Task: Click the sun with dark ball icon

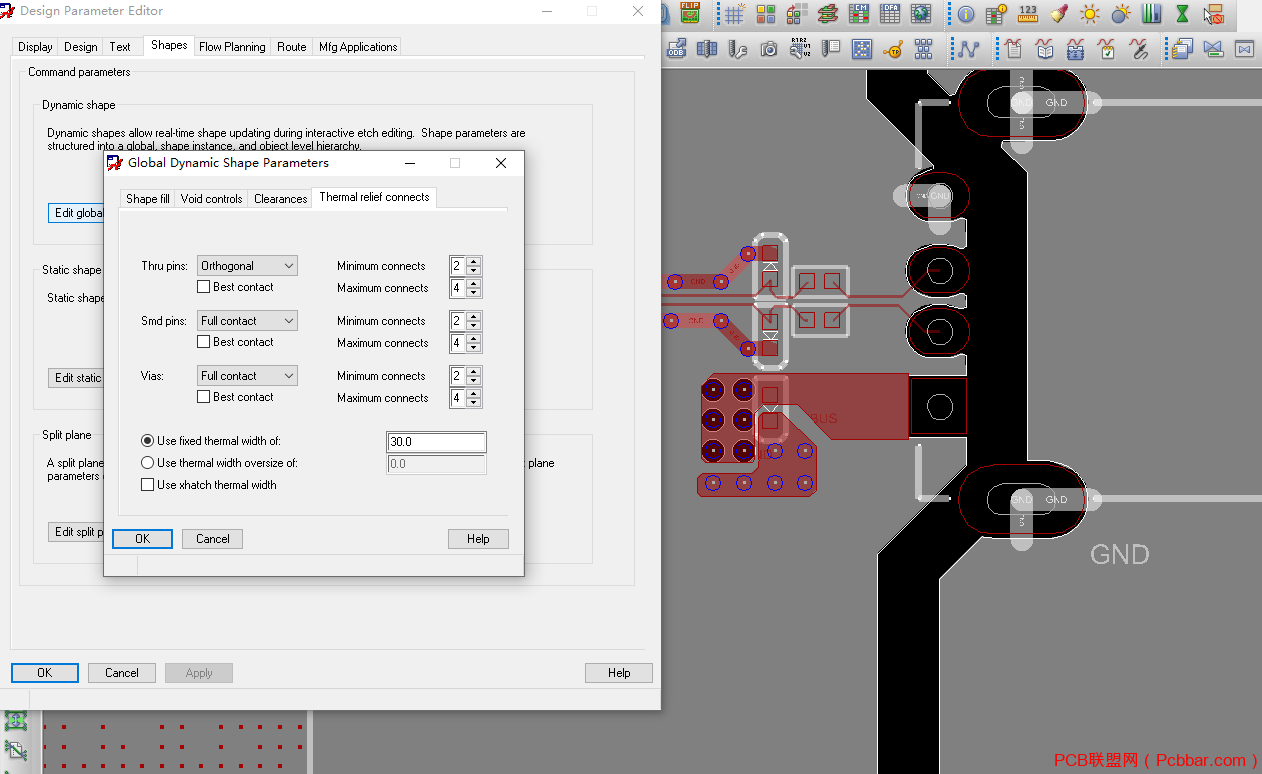Action: click(1121, 14)
